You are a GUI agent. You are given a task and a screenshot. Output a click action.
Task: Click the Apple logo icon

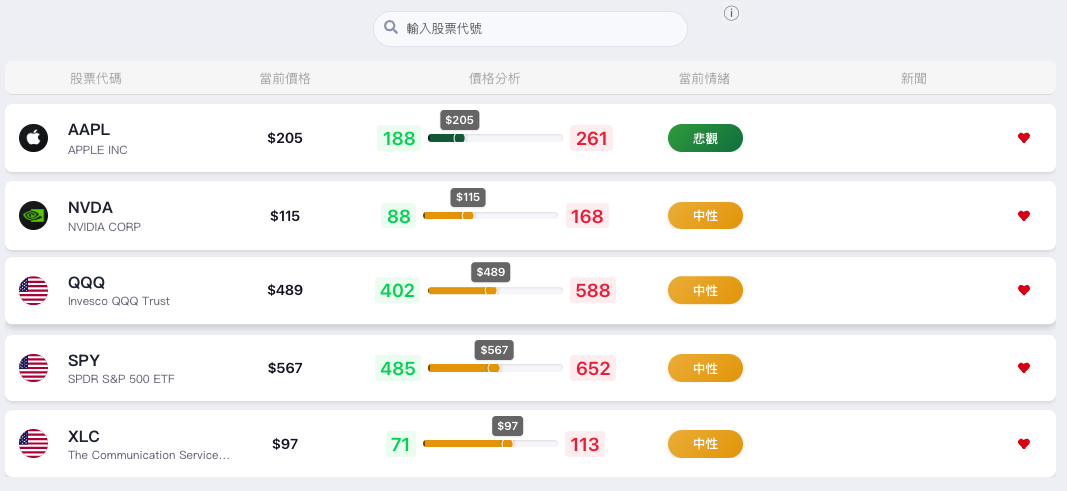point(33,138)
